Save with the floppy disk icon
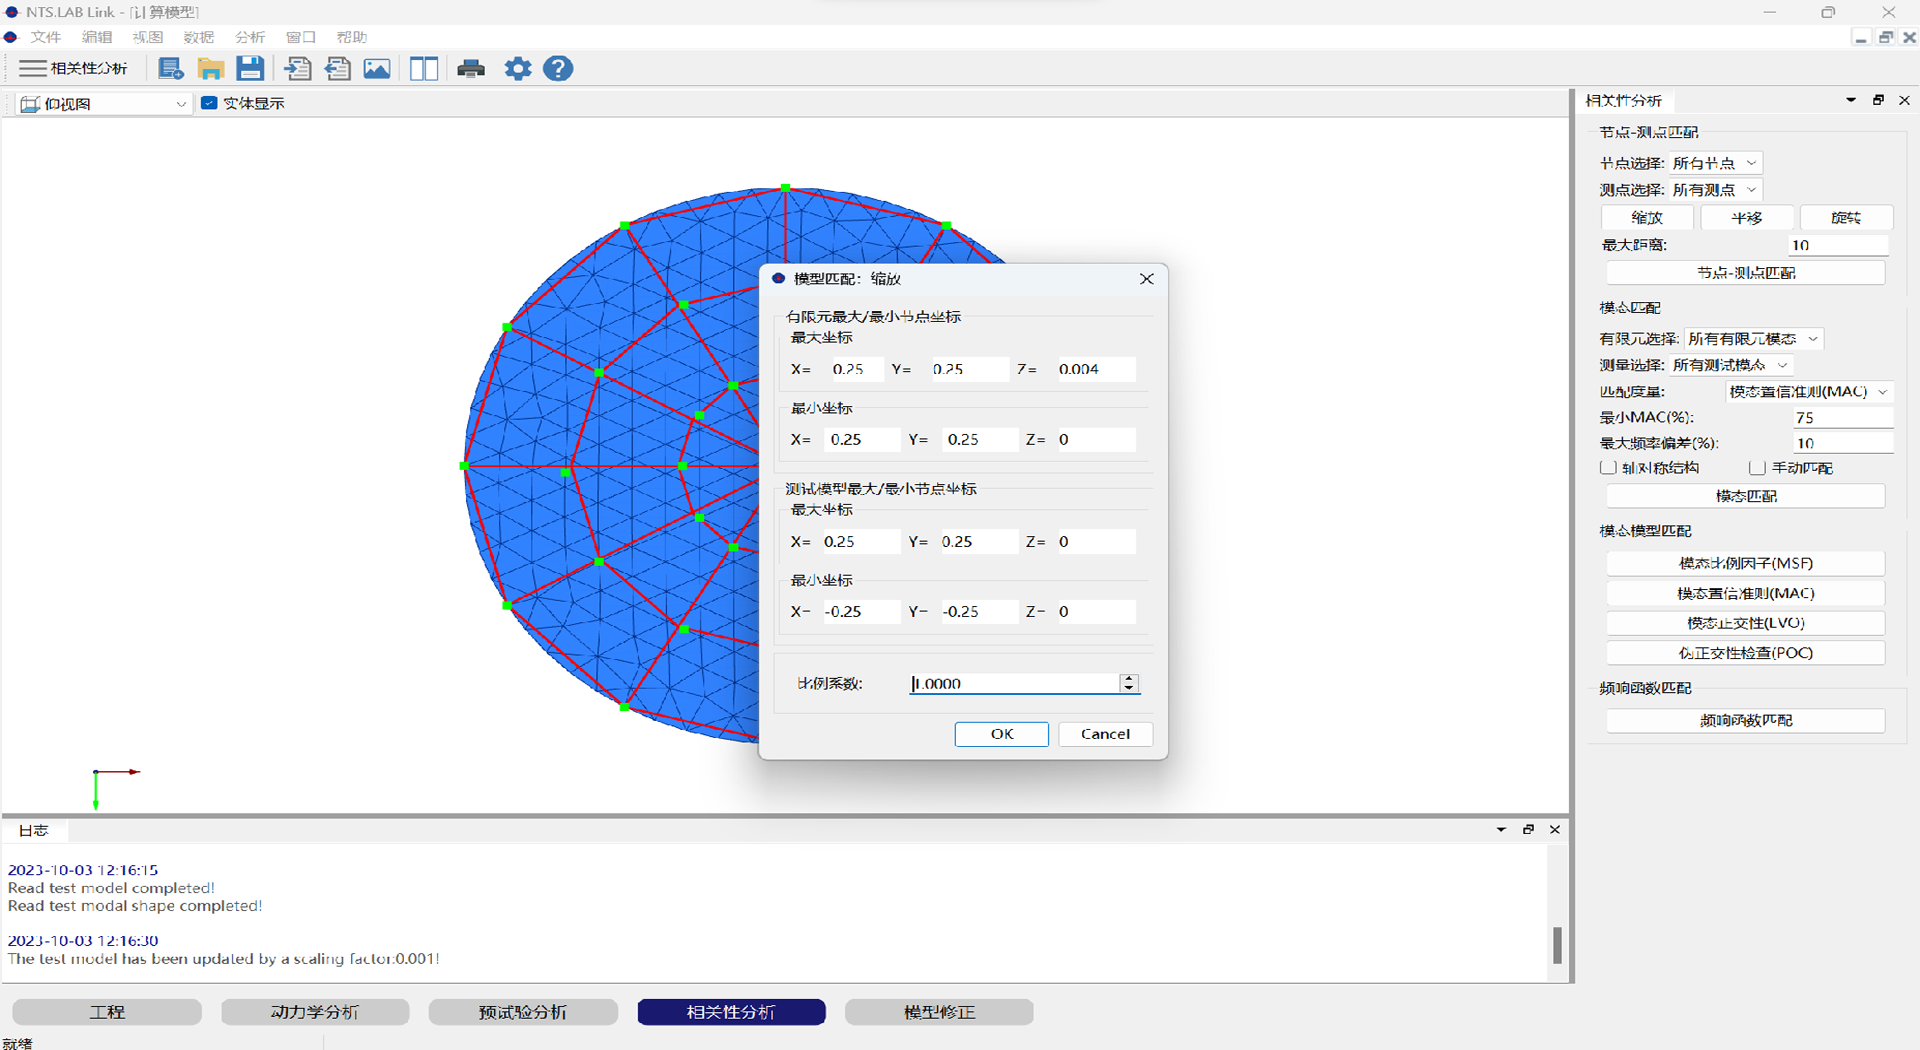The image size is (1920, 1050). 250,68
